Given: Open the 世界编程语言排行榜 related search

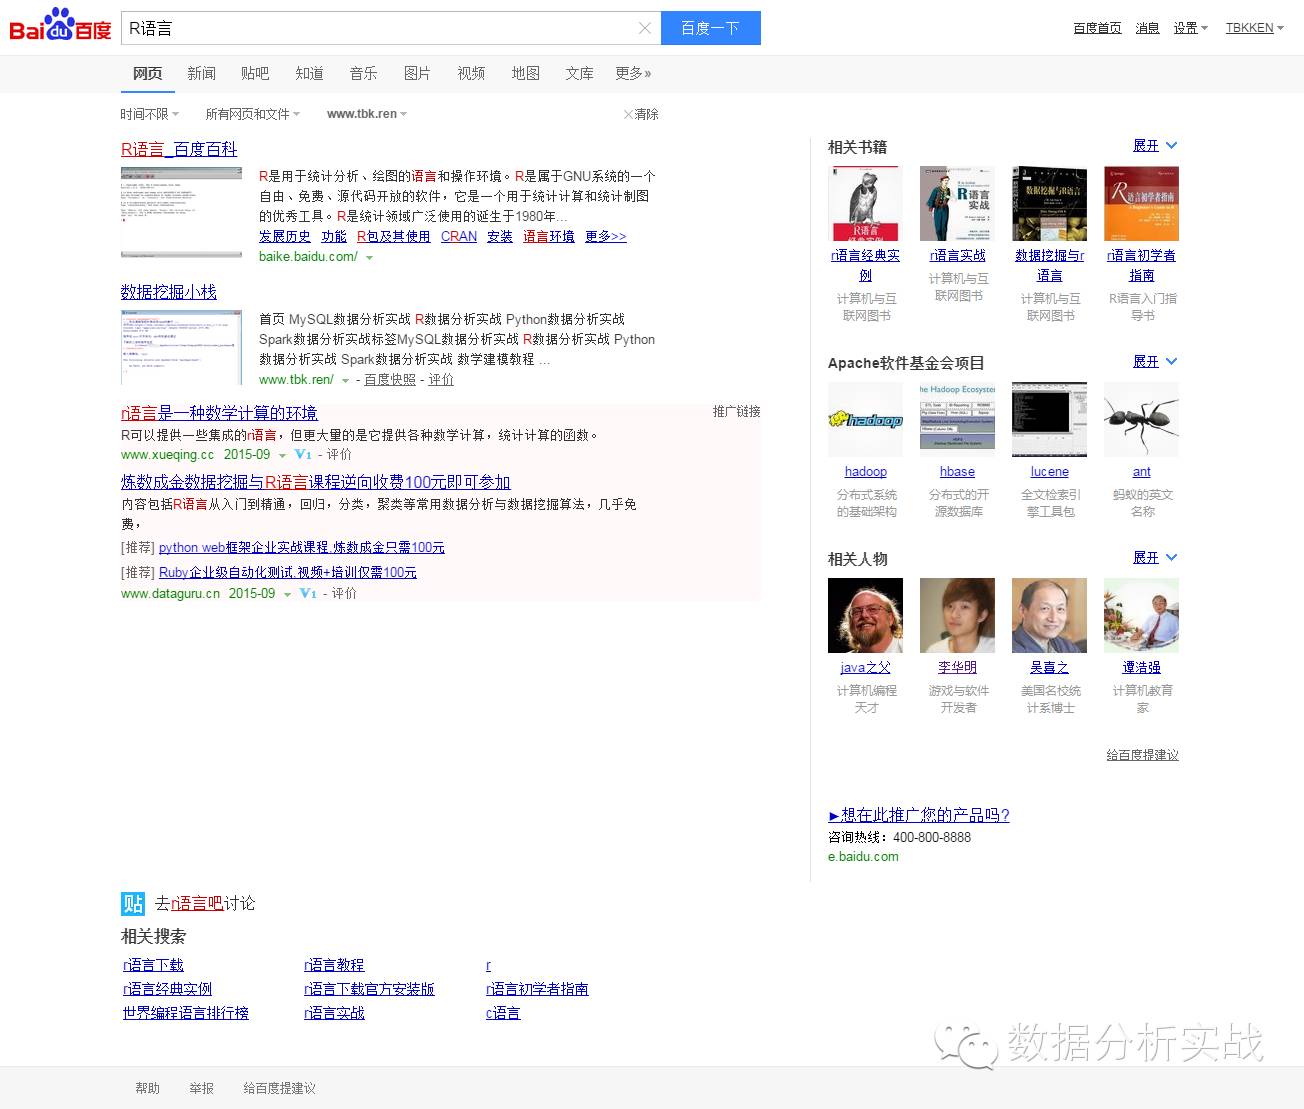Looking at the screenshot, I should pyautogui.click(x=186, y=1013).
